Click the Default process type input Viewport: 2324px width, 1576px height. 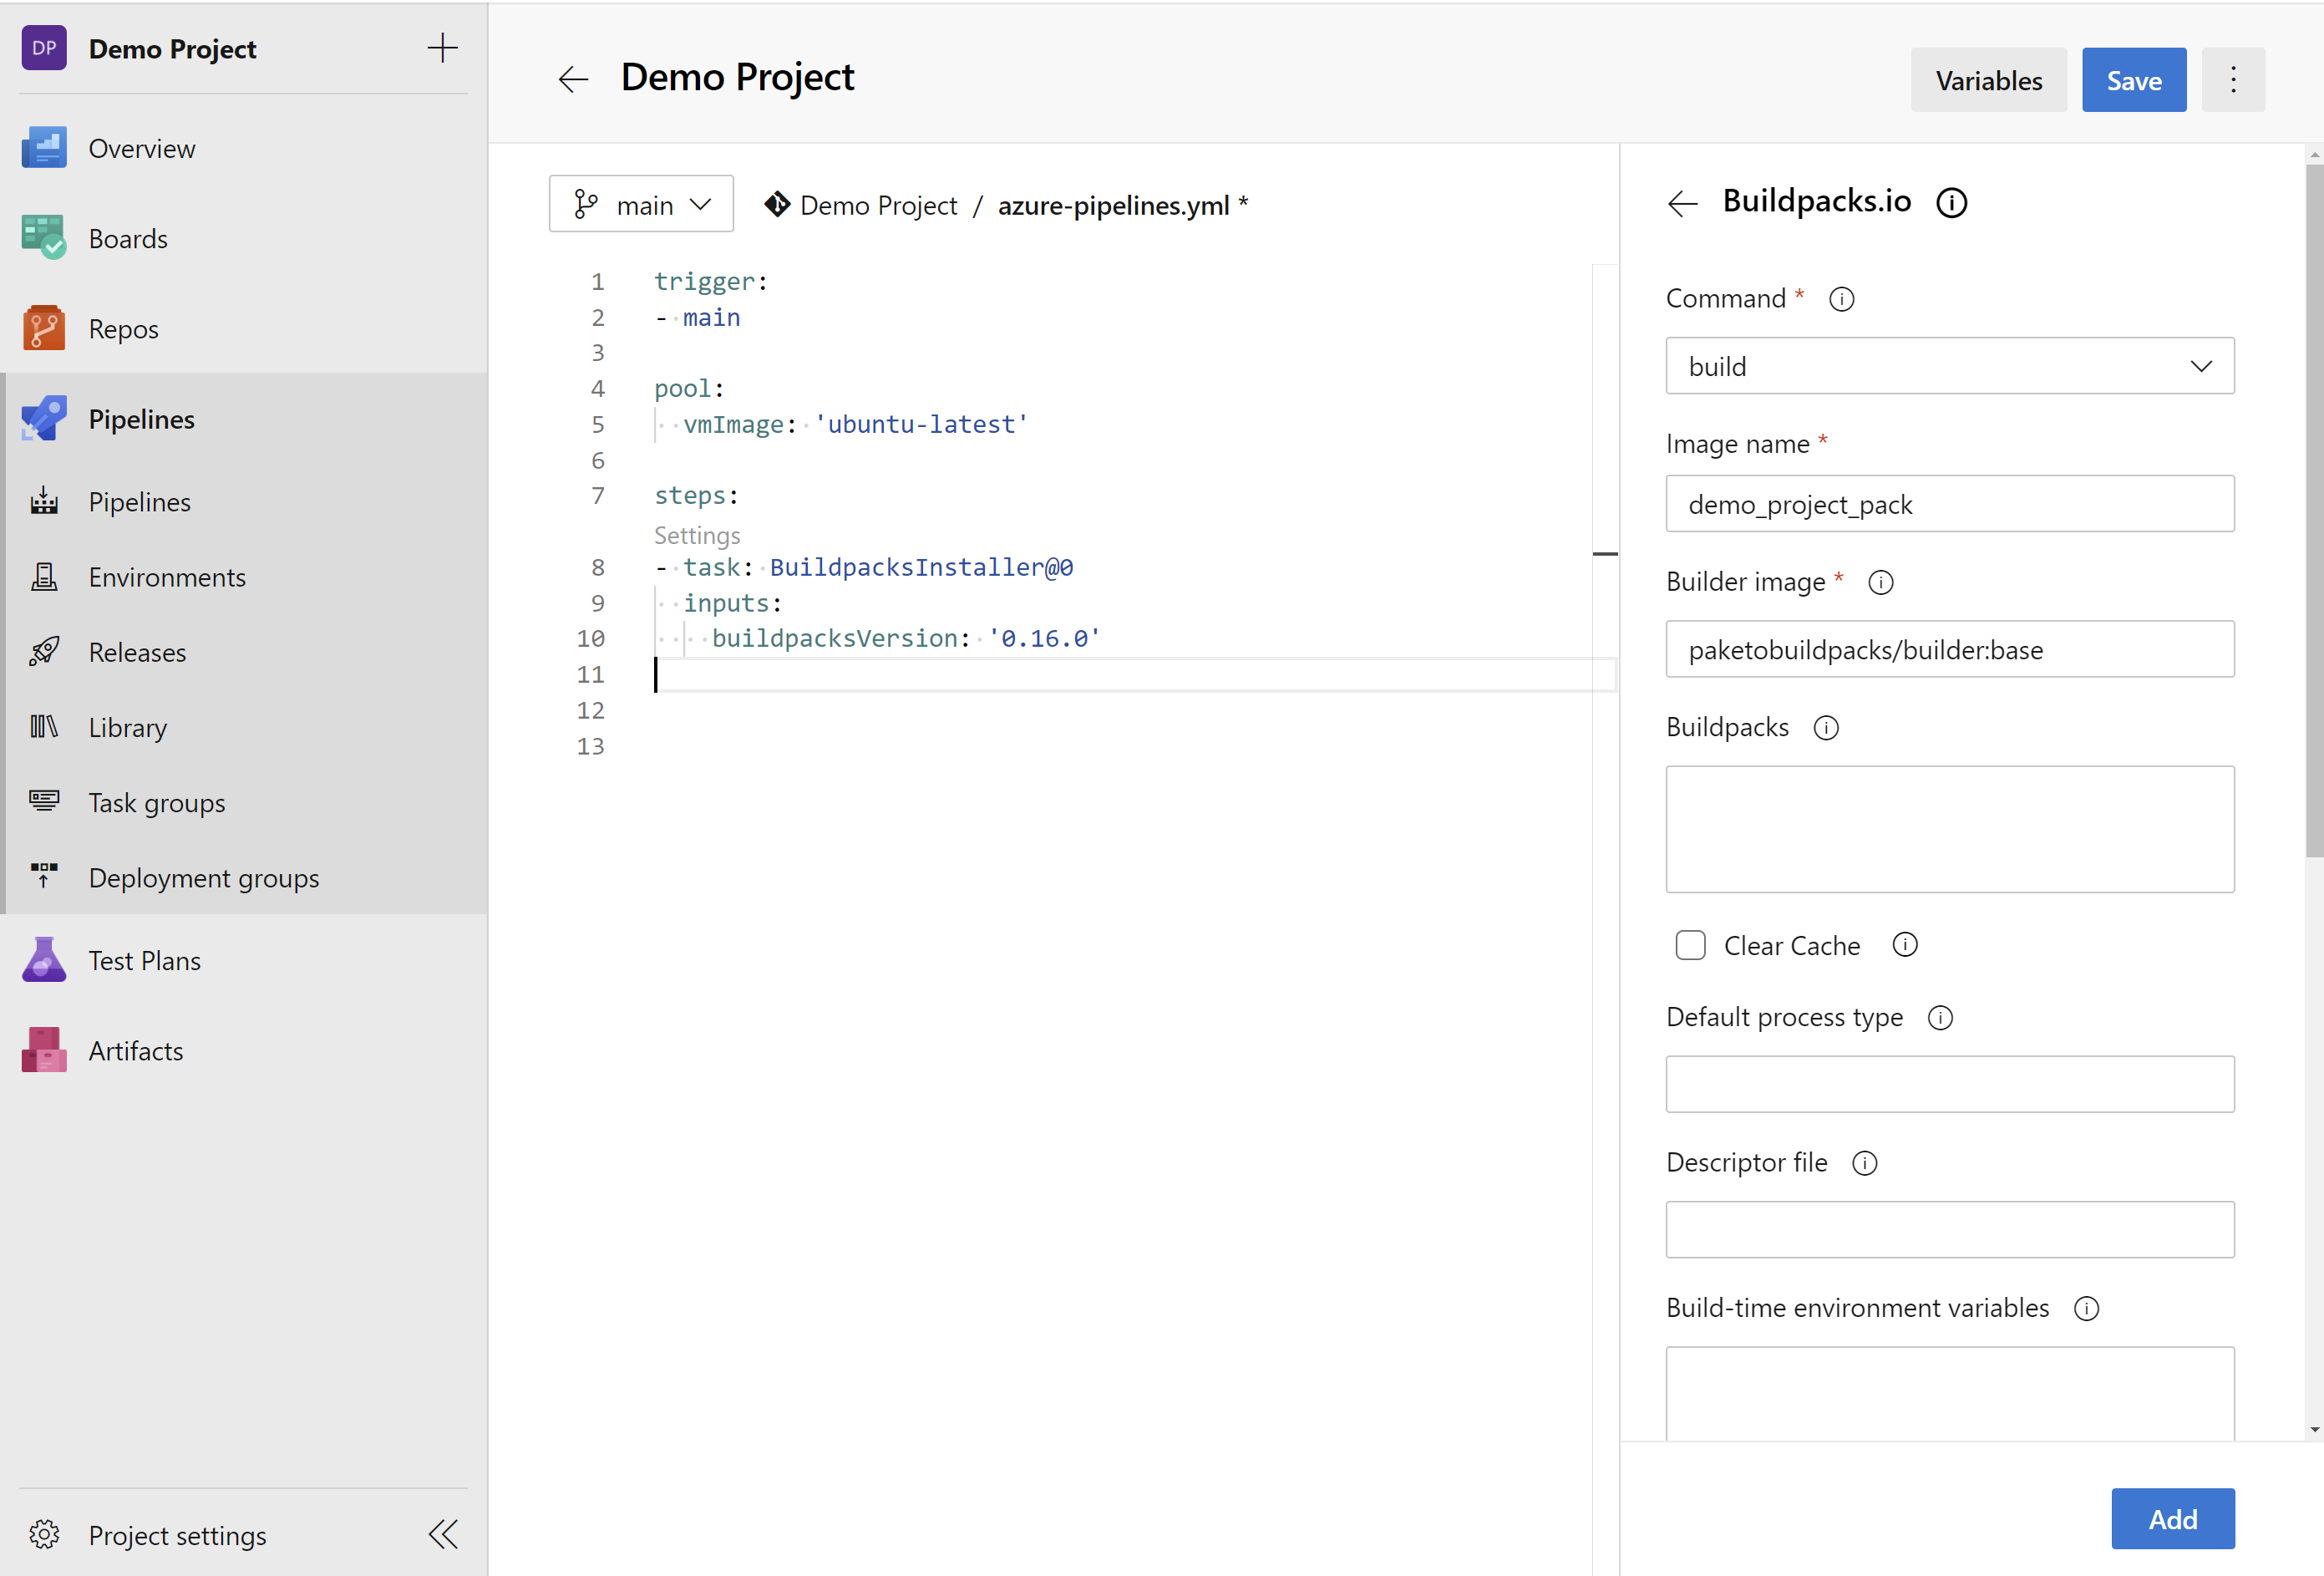pyautogui.click(x=1949, y=1084)
